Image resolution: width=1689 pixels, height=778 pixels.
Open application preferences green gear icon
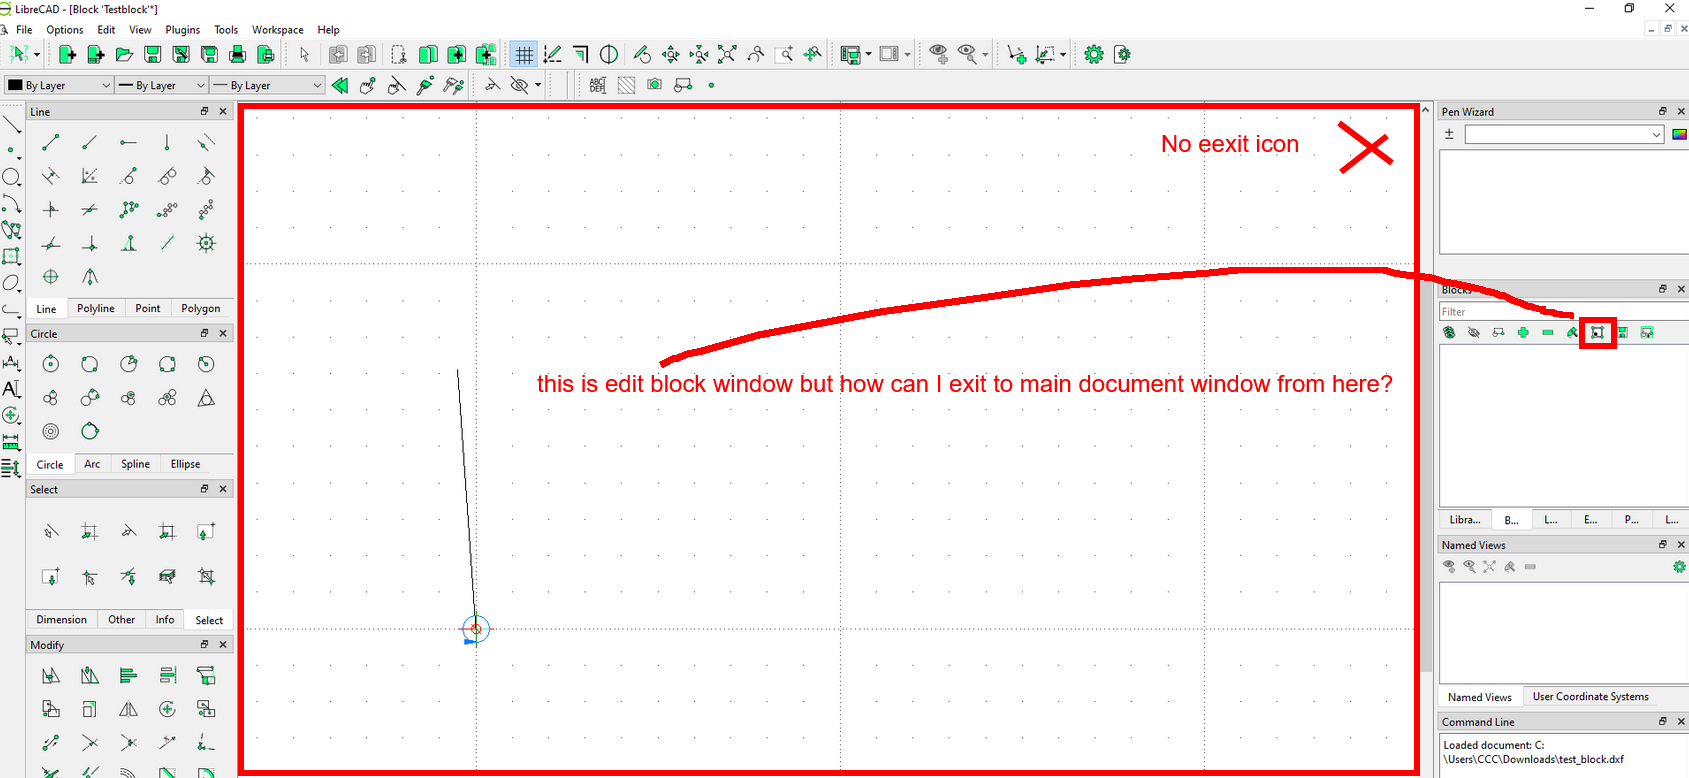(x=1093, y=55)
